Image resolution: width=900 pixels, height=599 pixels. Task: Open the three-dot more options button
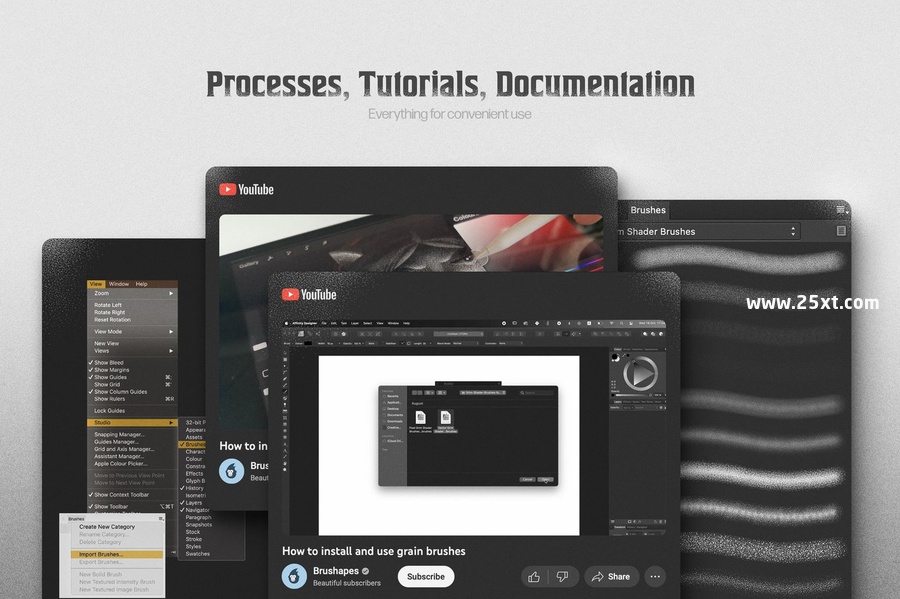(655, 577)
